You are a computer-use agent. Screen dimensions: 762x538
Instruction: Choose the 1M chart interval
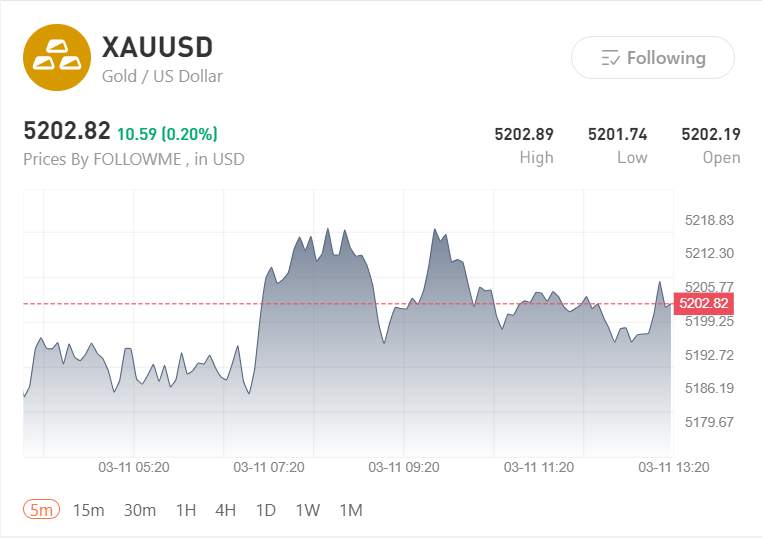click(350, 510)
